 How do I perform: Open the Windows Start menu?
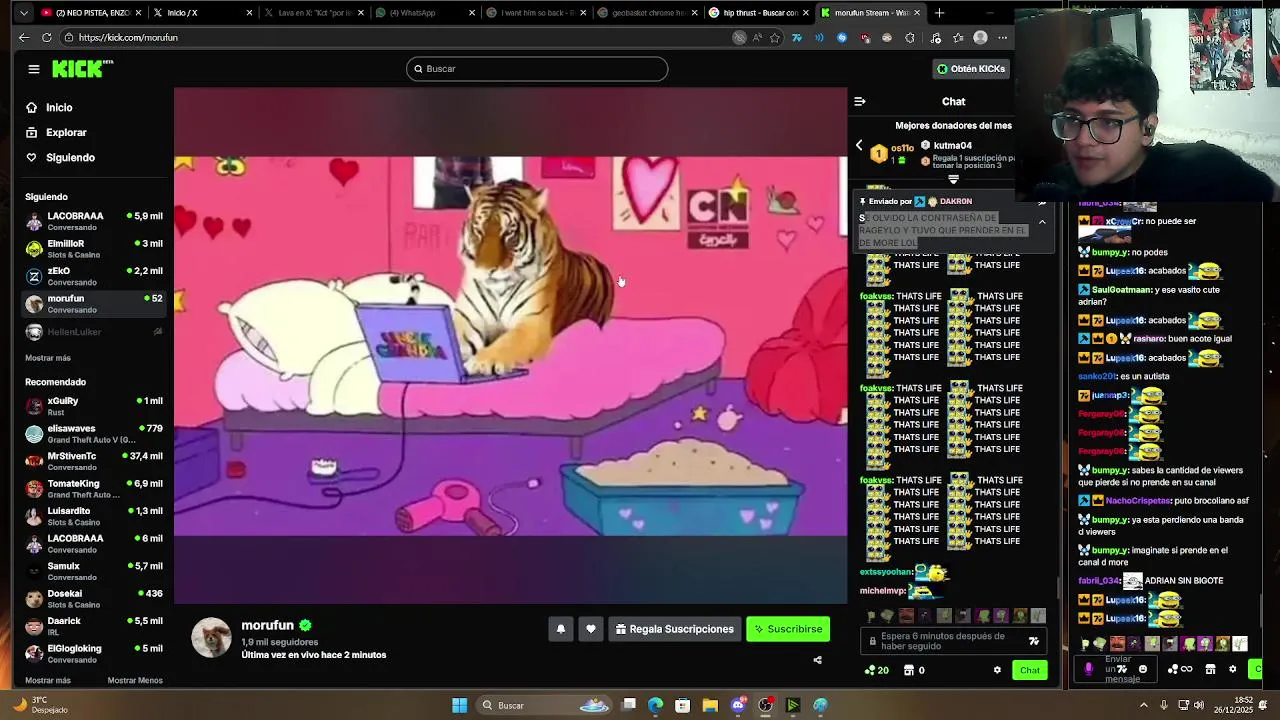[459, 705]
